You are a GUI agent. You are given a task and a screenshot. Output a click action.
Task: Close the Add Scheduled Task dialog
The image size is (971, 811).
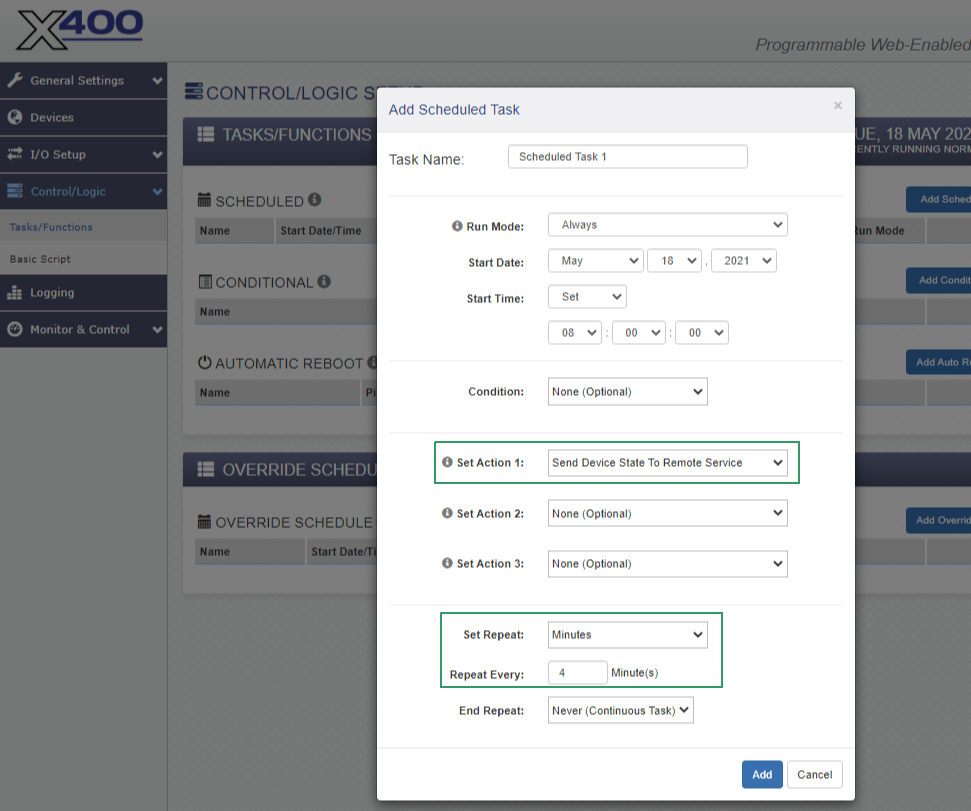(837, 105)
